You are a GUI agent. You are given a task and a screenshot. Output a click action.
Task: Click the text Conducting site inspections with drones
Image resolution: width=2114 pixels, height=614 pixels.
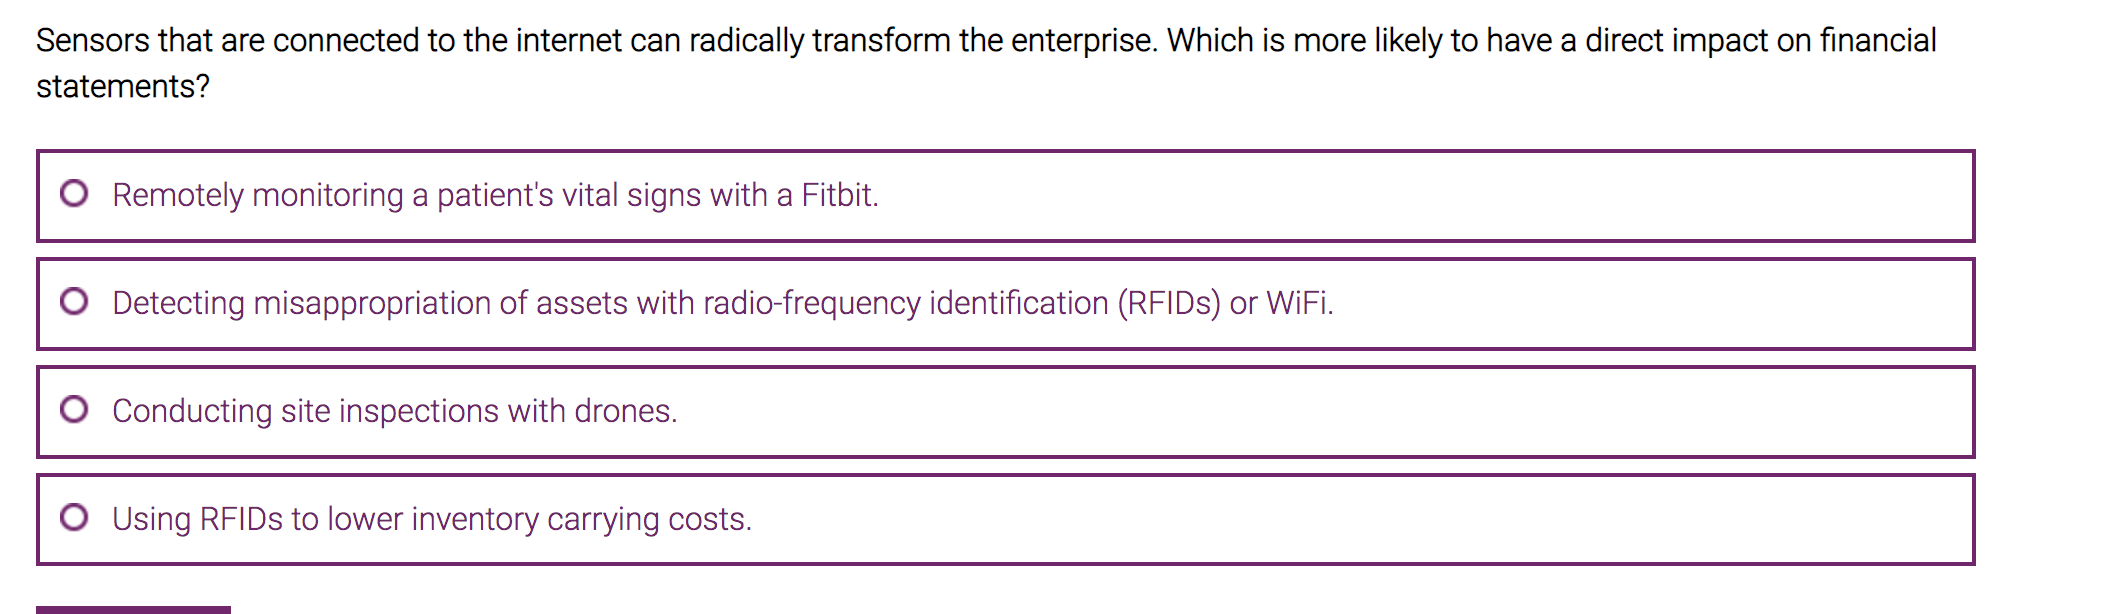tap(396, 411)
